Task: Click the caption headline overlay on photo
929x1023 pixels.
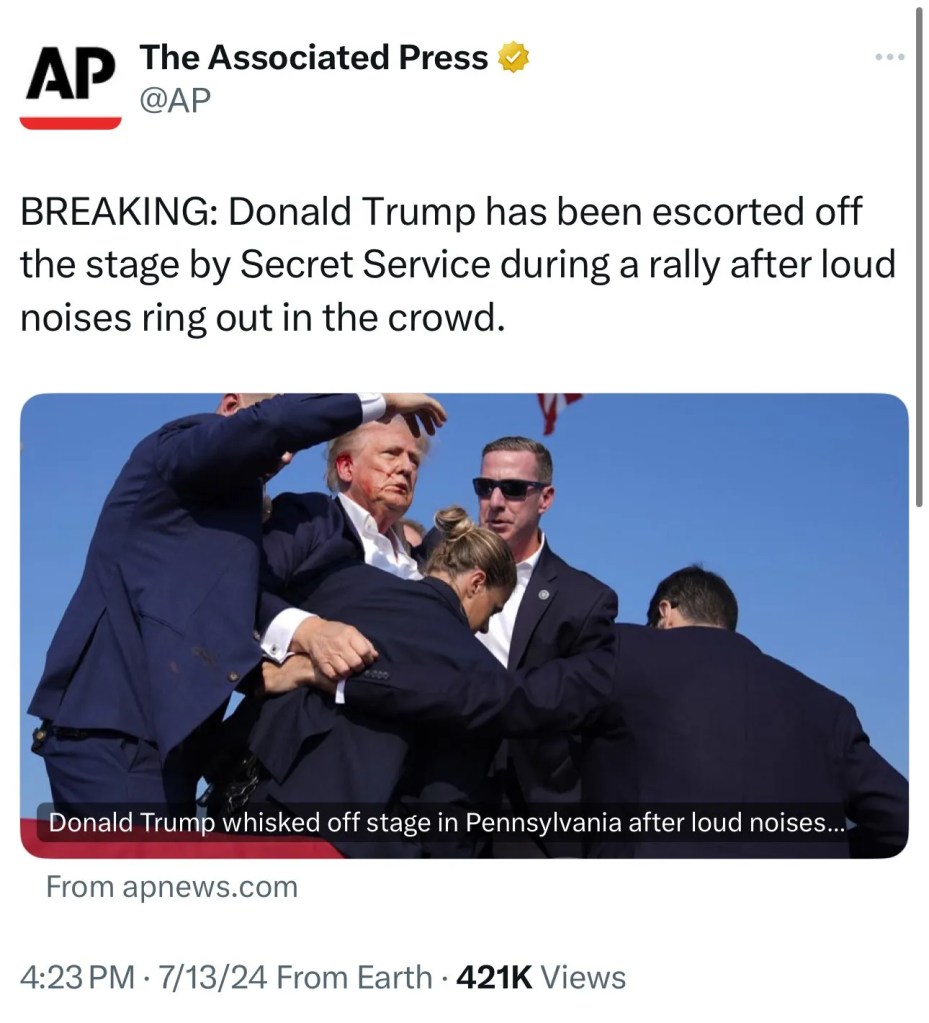Action: (440, 824)
